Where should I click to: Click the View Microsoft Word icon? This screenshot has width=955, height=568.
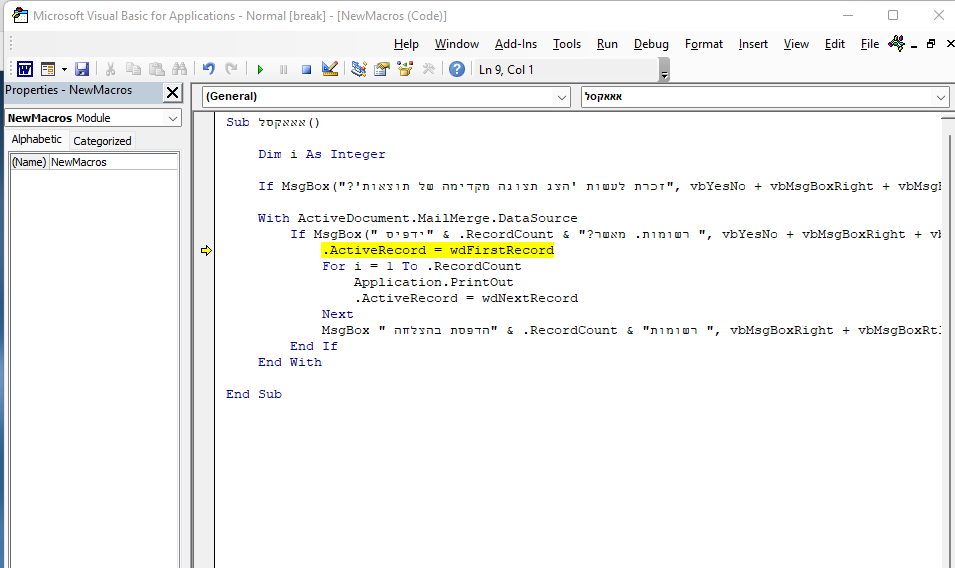point(25,69)
